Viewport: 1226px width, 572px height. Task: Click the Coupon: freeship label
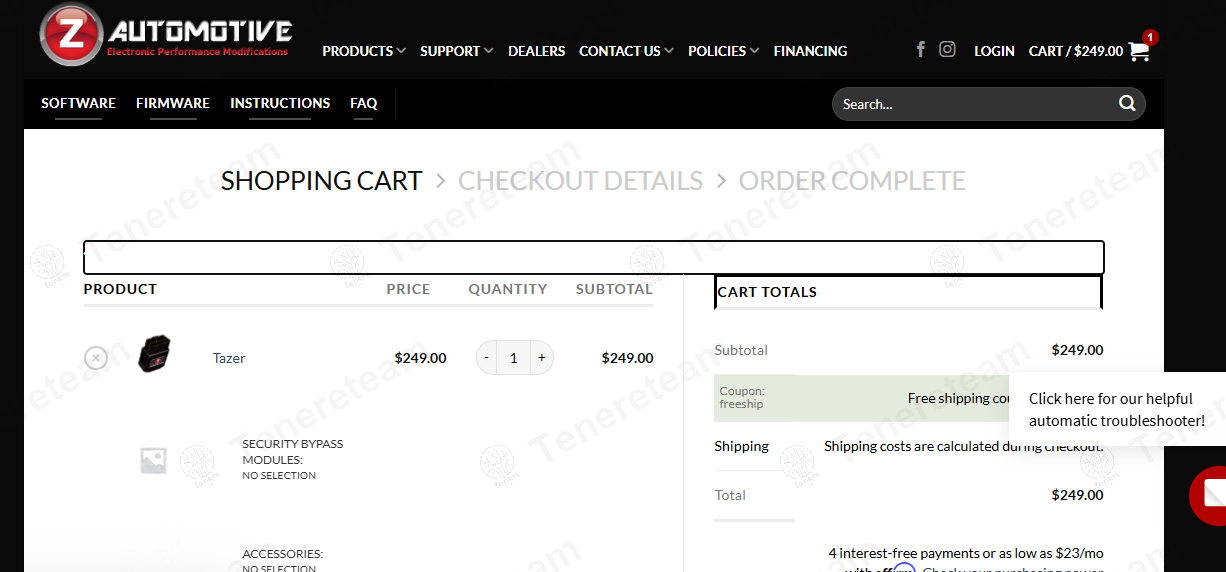[x=741, y=398]
